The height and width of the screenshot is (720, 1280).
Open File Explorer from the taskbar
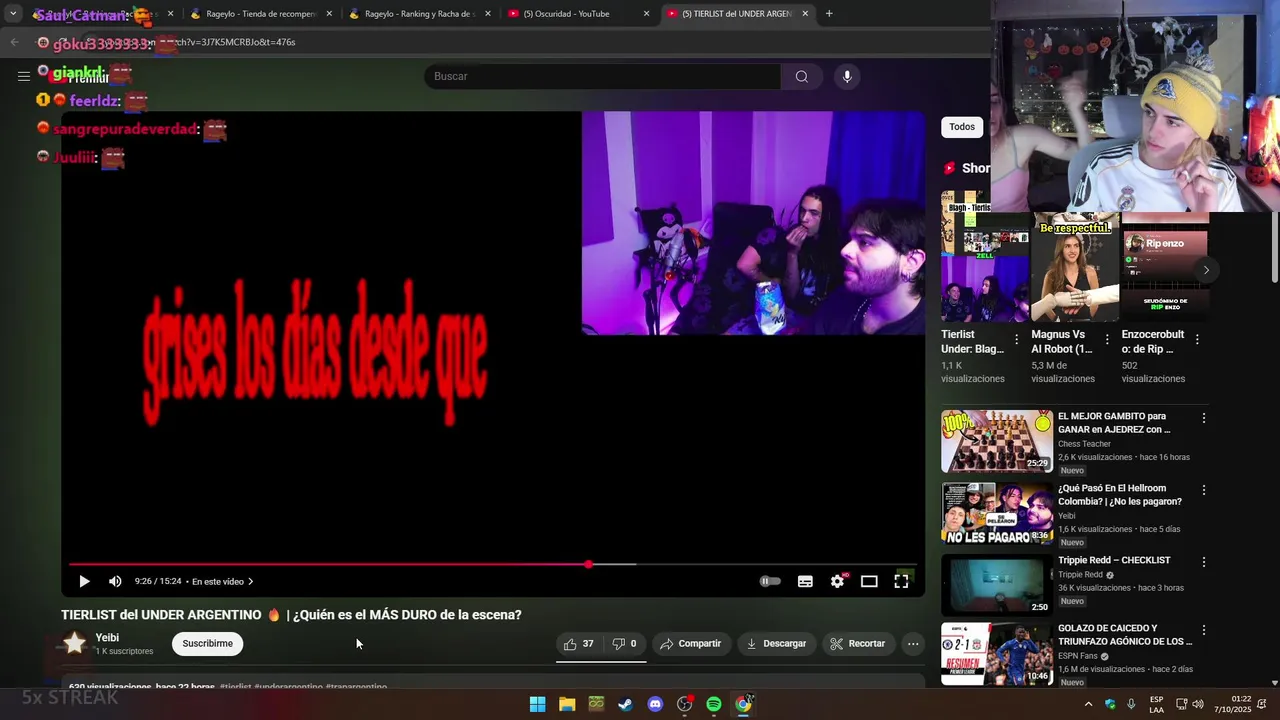coord(567,704)
